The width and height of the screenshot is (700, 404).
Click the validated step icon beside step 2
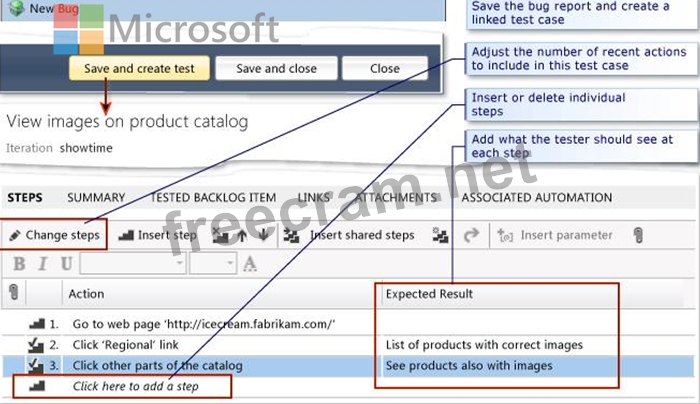pyautogui.click(x=36, y=345)
